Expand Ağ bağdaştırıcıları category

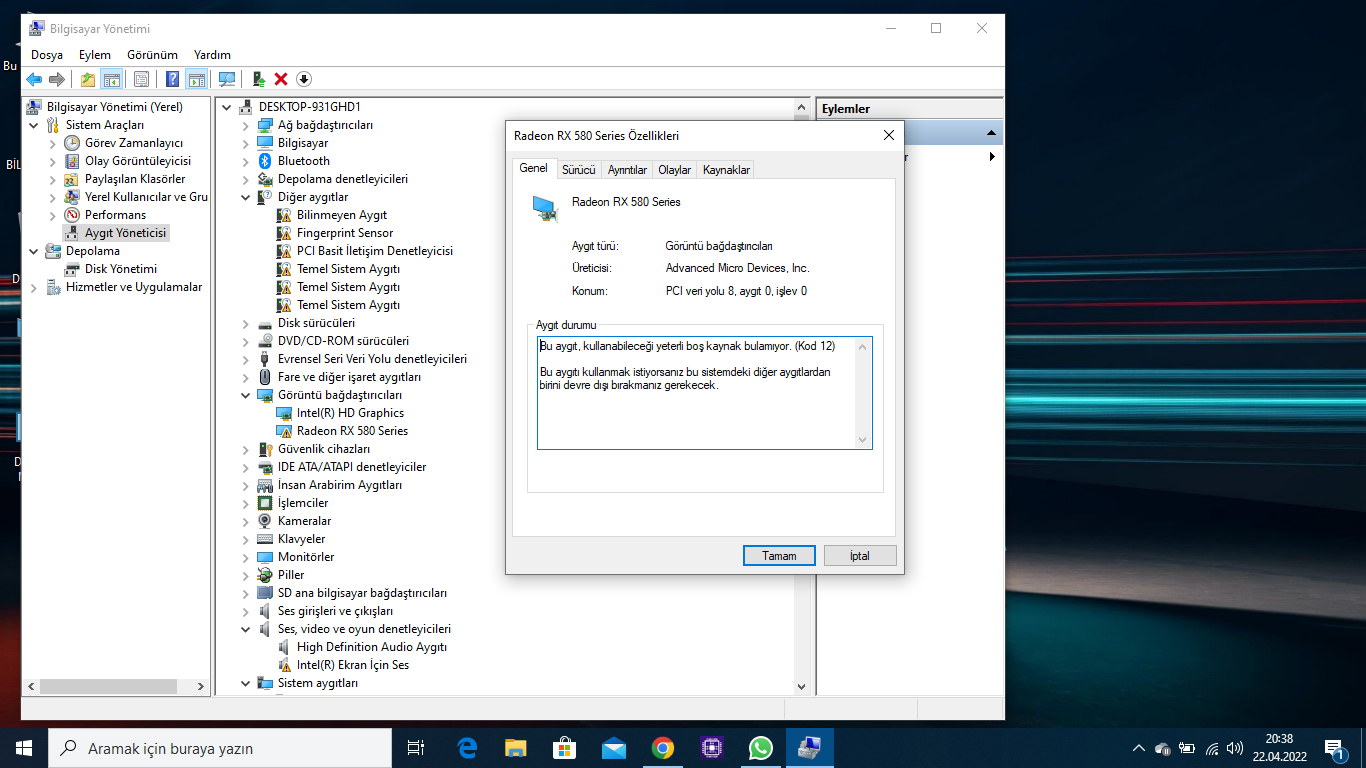click(x=246, y=125)
